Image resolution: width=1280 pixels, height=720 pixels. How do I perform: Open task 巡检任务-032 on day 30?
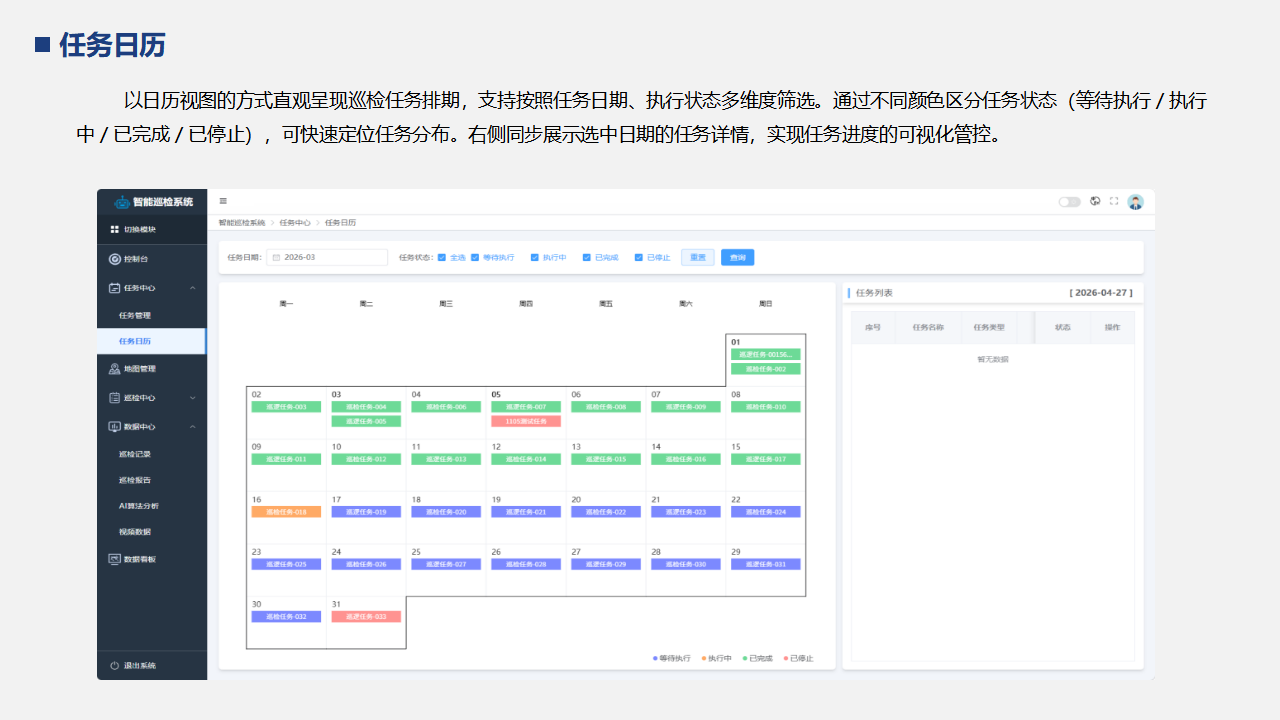(x=286, y=617)
